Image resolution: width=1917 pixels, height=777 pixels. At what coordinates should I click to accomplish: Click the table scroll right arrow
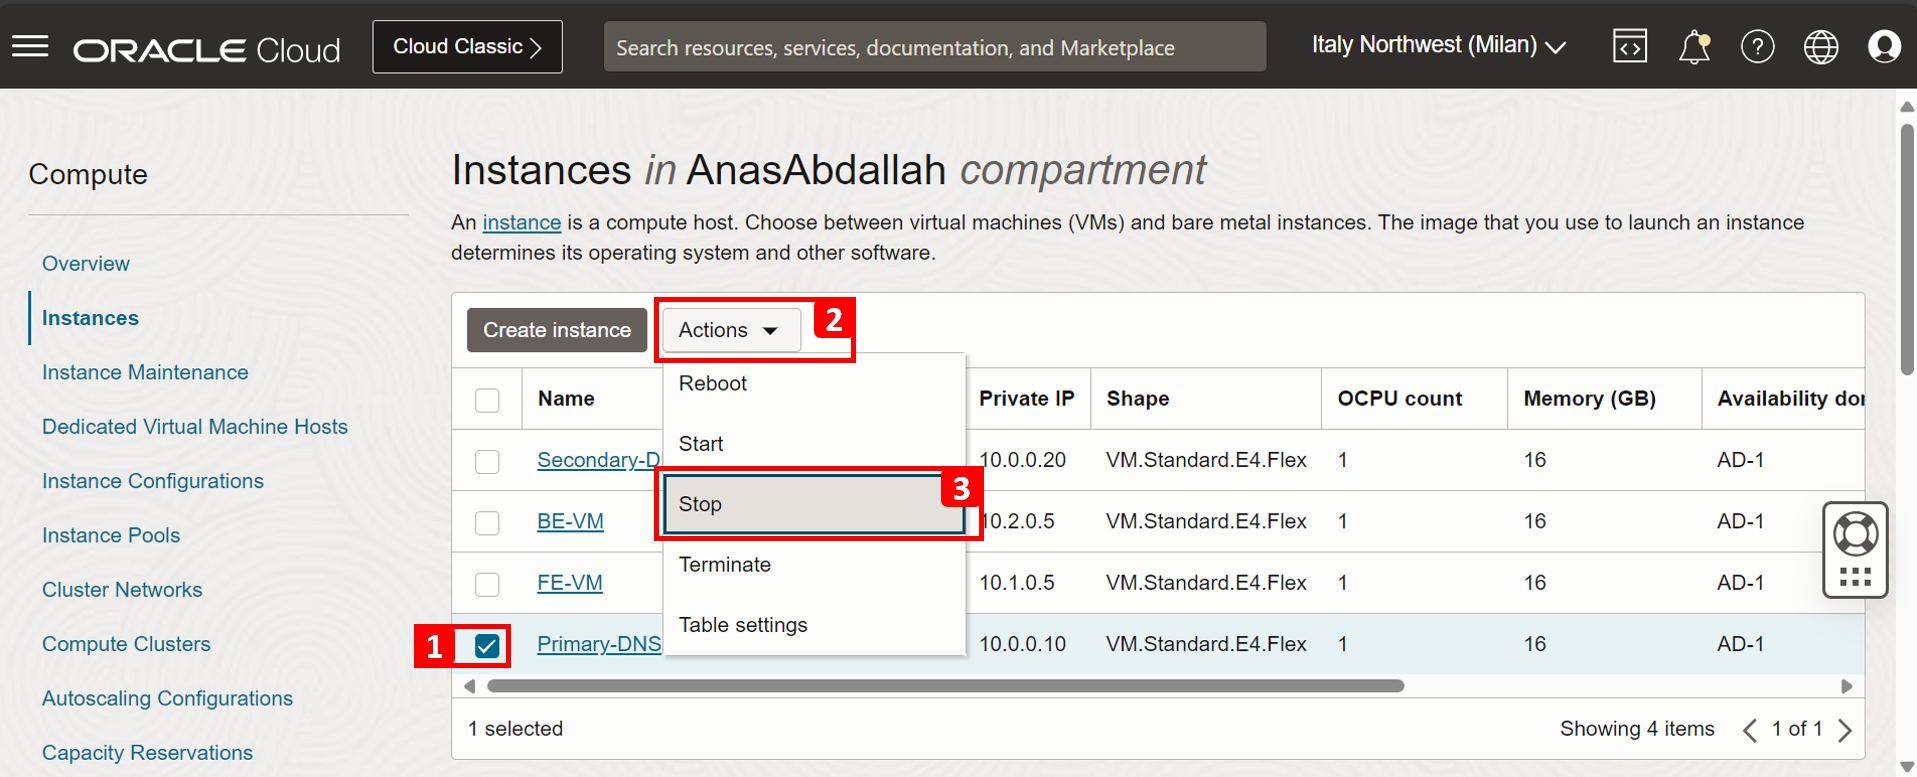(x=1846, y=686)
